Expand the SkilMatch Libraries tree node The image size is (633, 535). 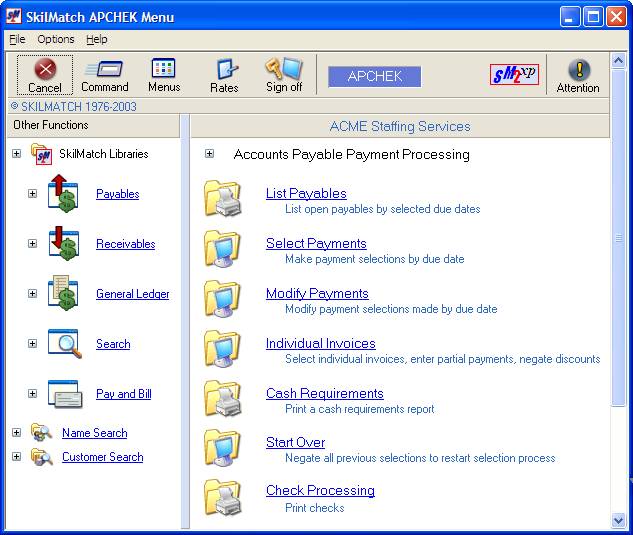(16, 154)
